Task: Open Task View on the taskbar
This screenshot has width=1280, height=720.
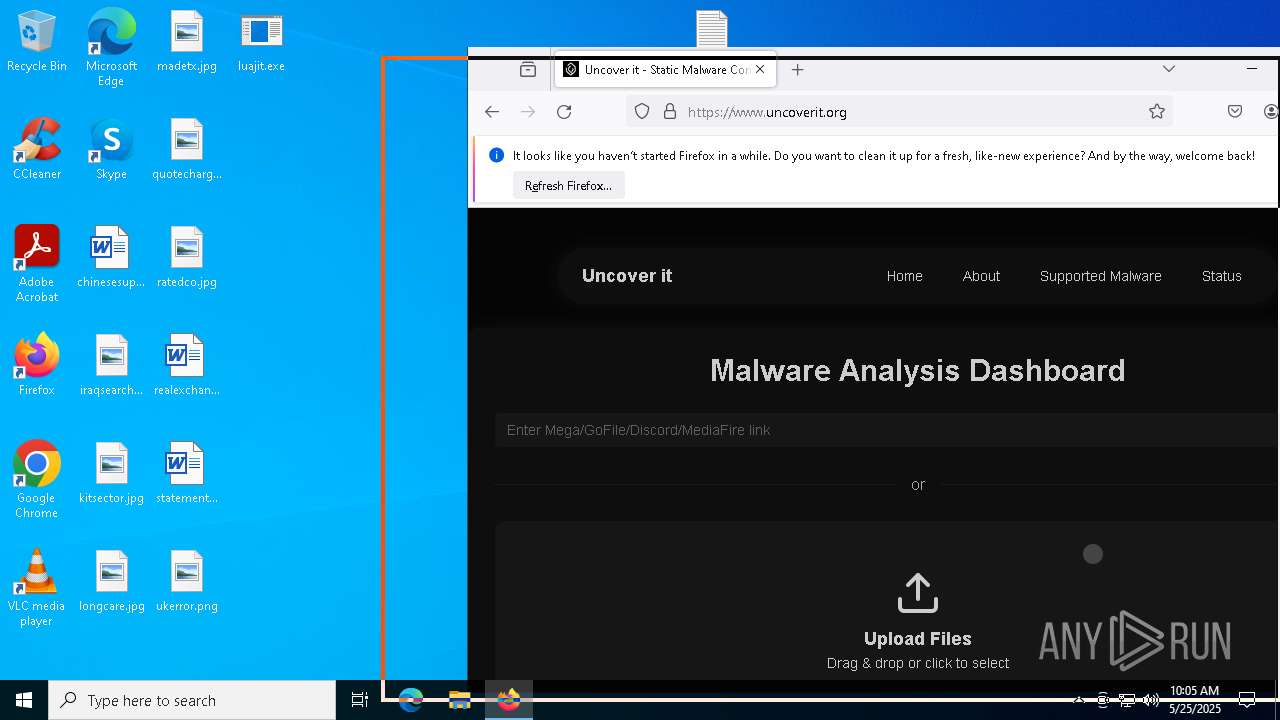Action: click(360, 700)
